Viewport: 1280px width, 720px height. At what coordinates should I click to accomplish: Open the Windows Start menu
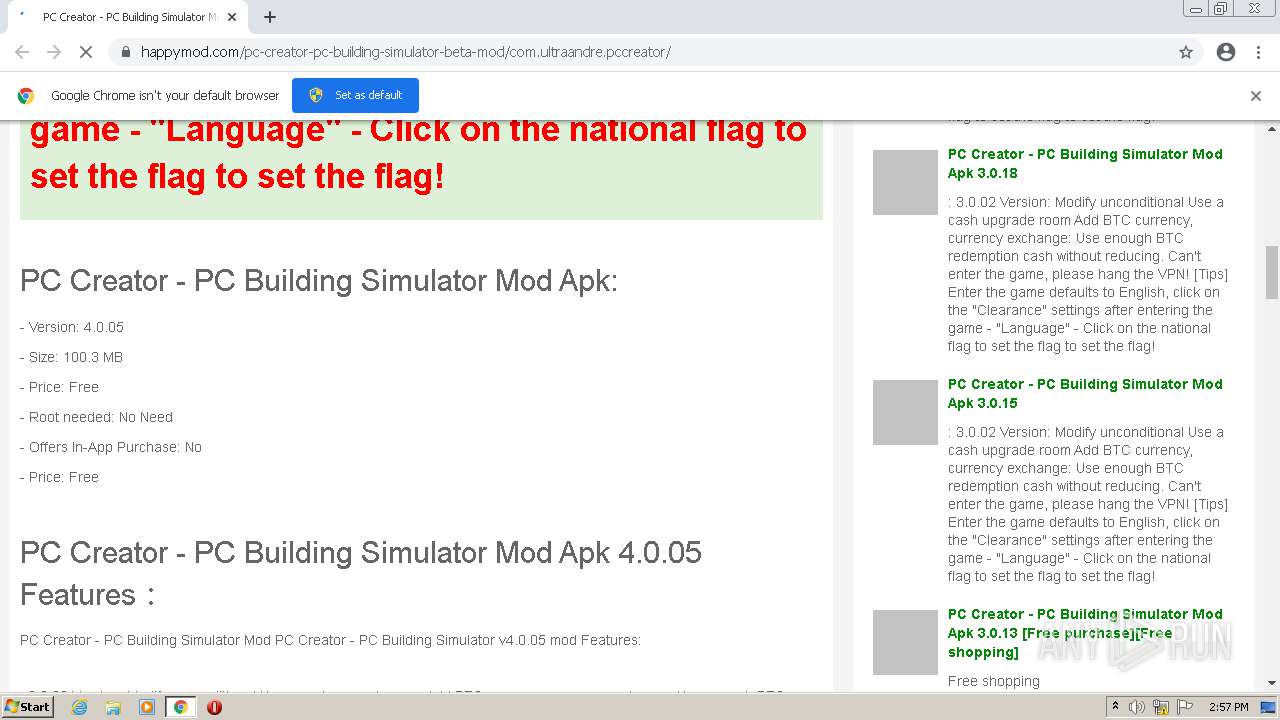click(x=28, y=706)
